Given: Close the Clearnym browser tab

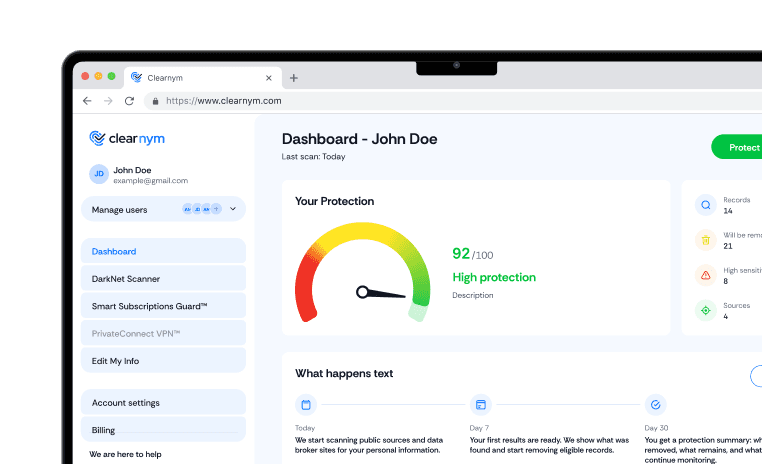Looking at the screenshot, I should tap(269, 78).
